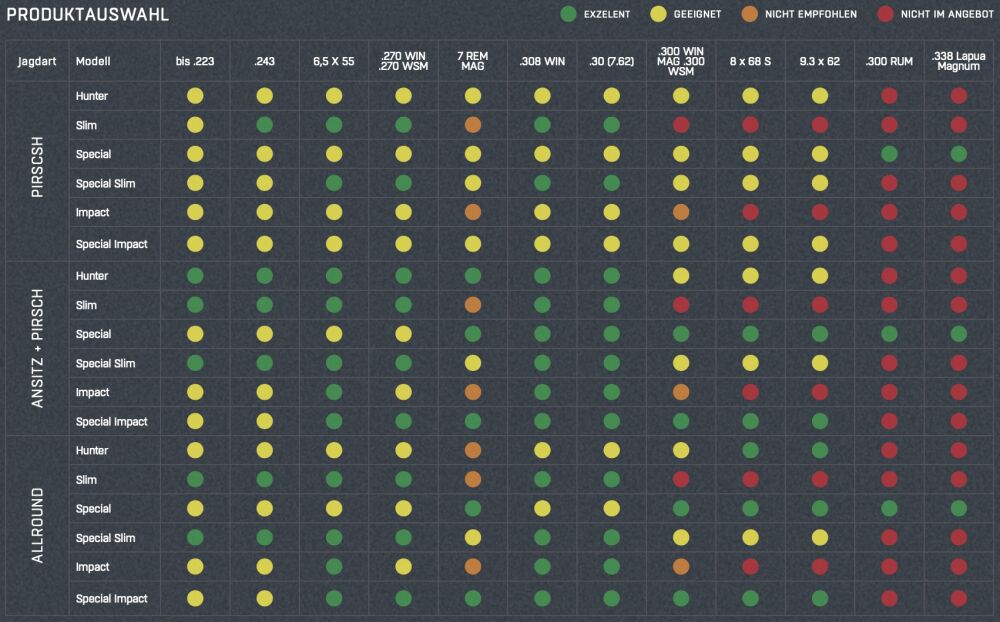Click the PRODUKTAUSWAHL heading
Screen dimensions: 1000x622
[88, 15]
